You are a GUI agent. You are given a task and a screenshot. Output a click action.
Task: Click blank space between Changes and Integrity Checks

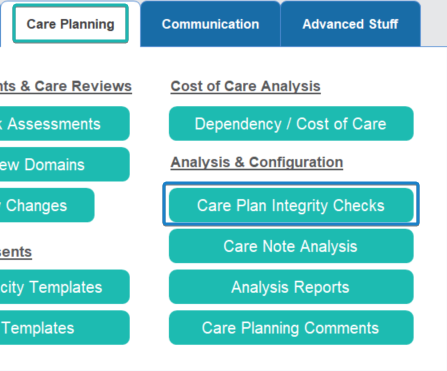pyautogui.click(x=129, y=205)
